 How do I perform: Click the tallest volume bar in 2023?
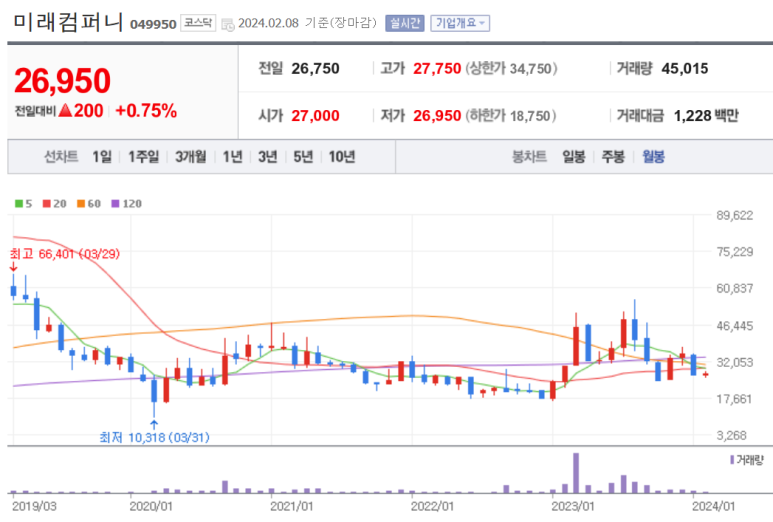click(576, 473)
